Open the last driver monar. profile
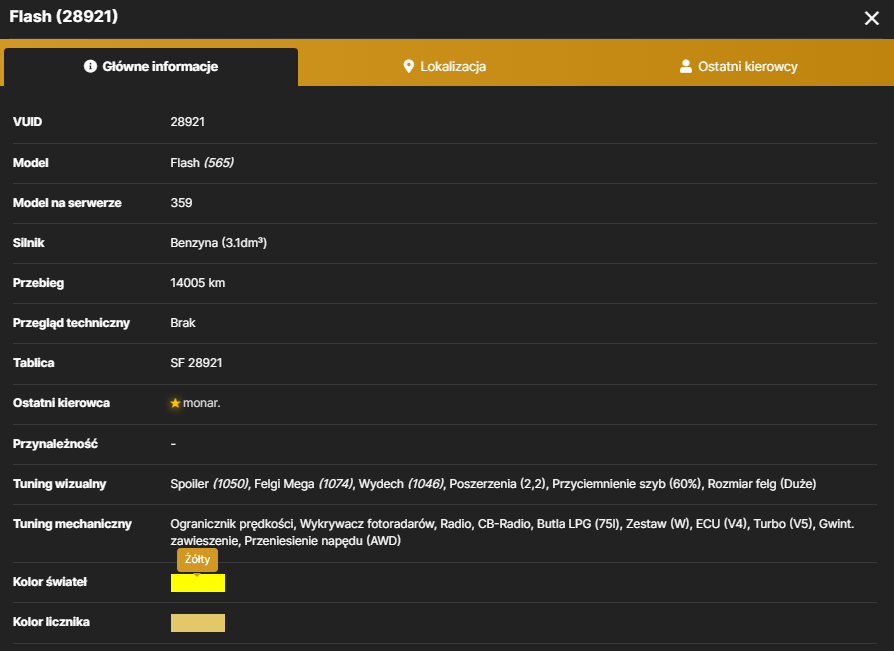This screenshot has height=651, width=894. 201,403
